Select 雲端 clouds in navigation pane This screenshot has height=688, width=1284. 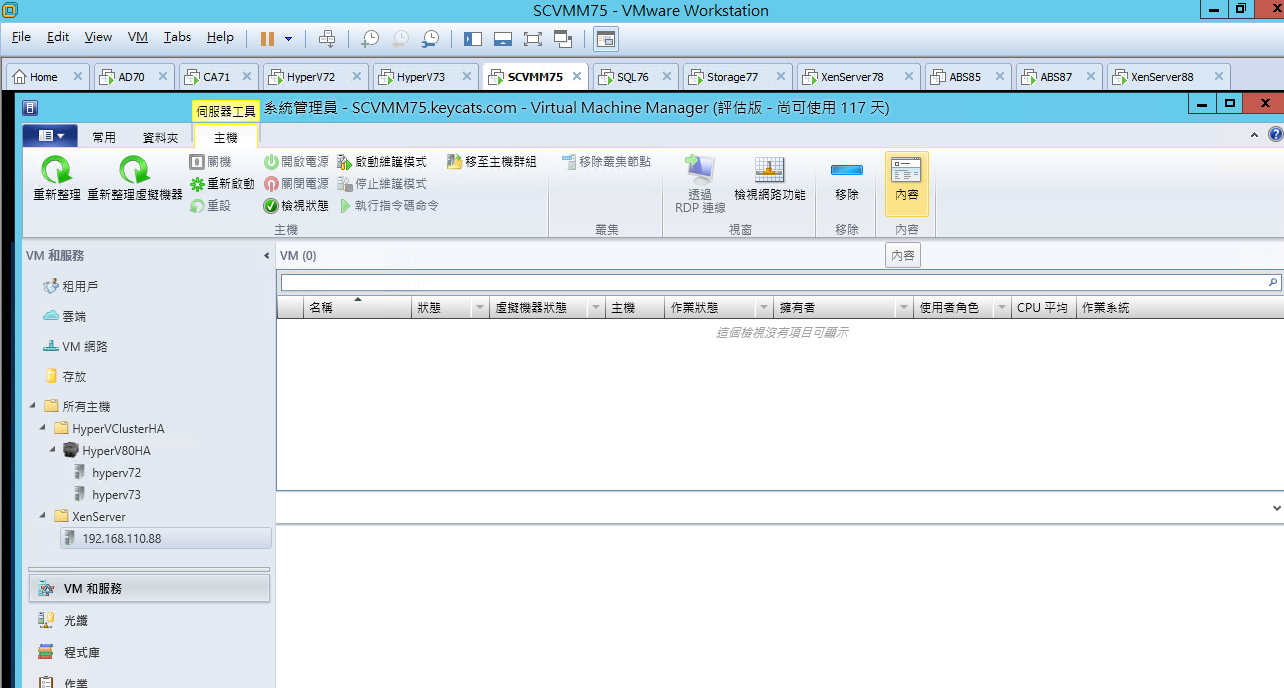click(x=74, y=316)
